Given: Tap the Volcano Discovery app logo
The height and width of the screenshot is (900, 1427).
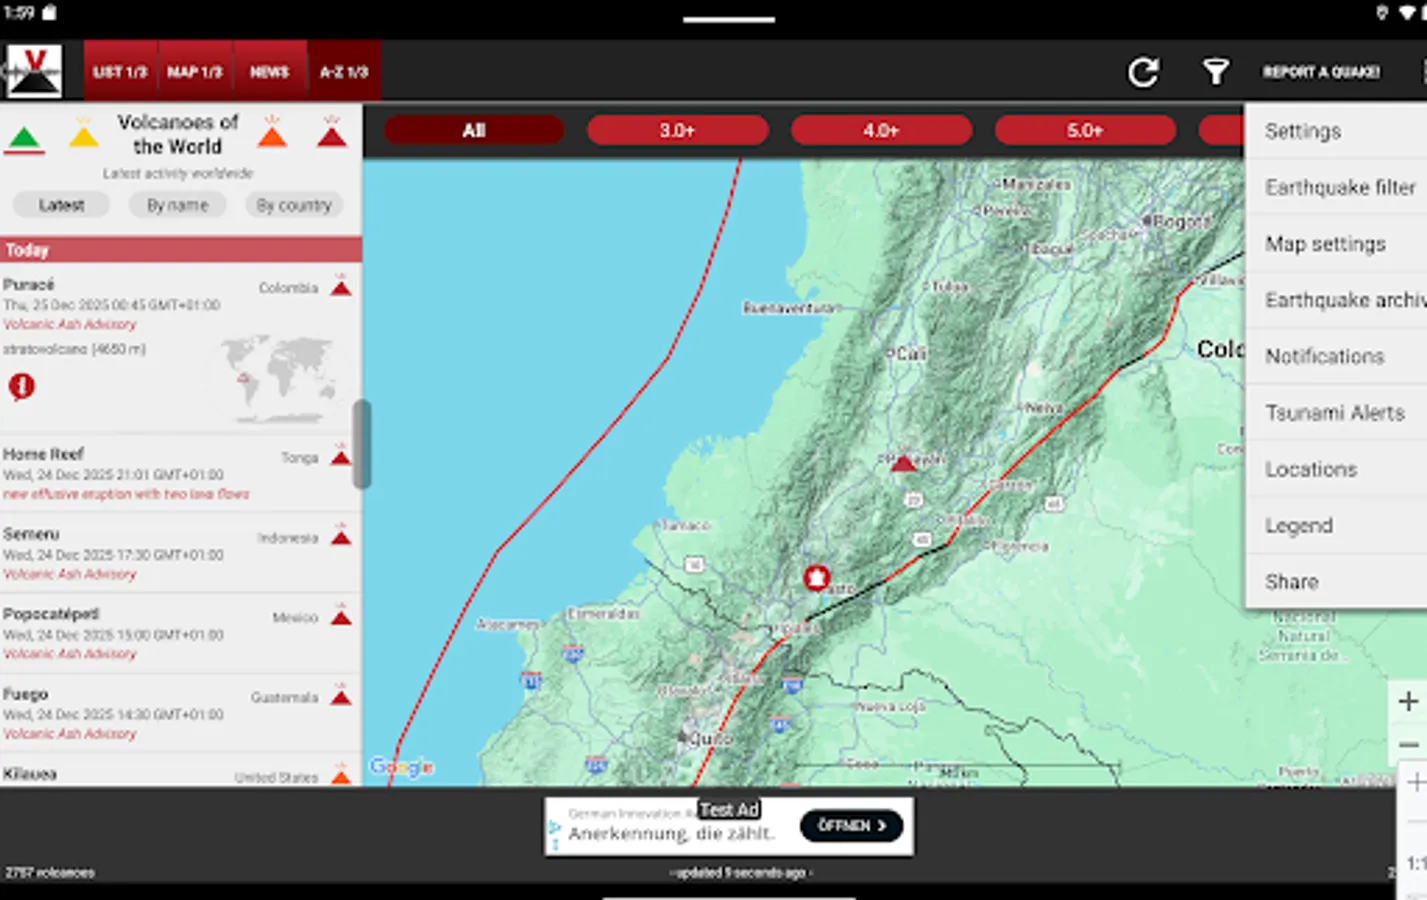Looking at the screenshot, I should [x=35, y=69].
